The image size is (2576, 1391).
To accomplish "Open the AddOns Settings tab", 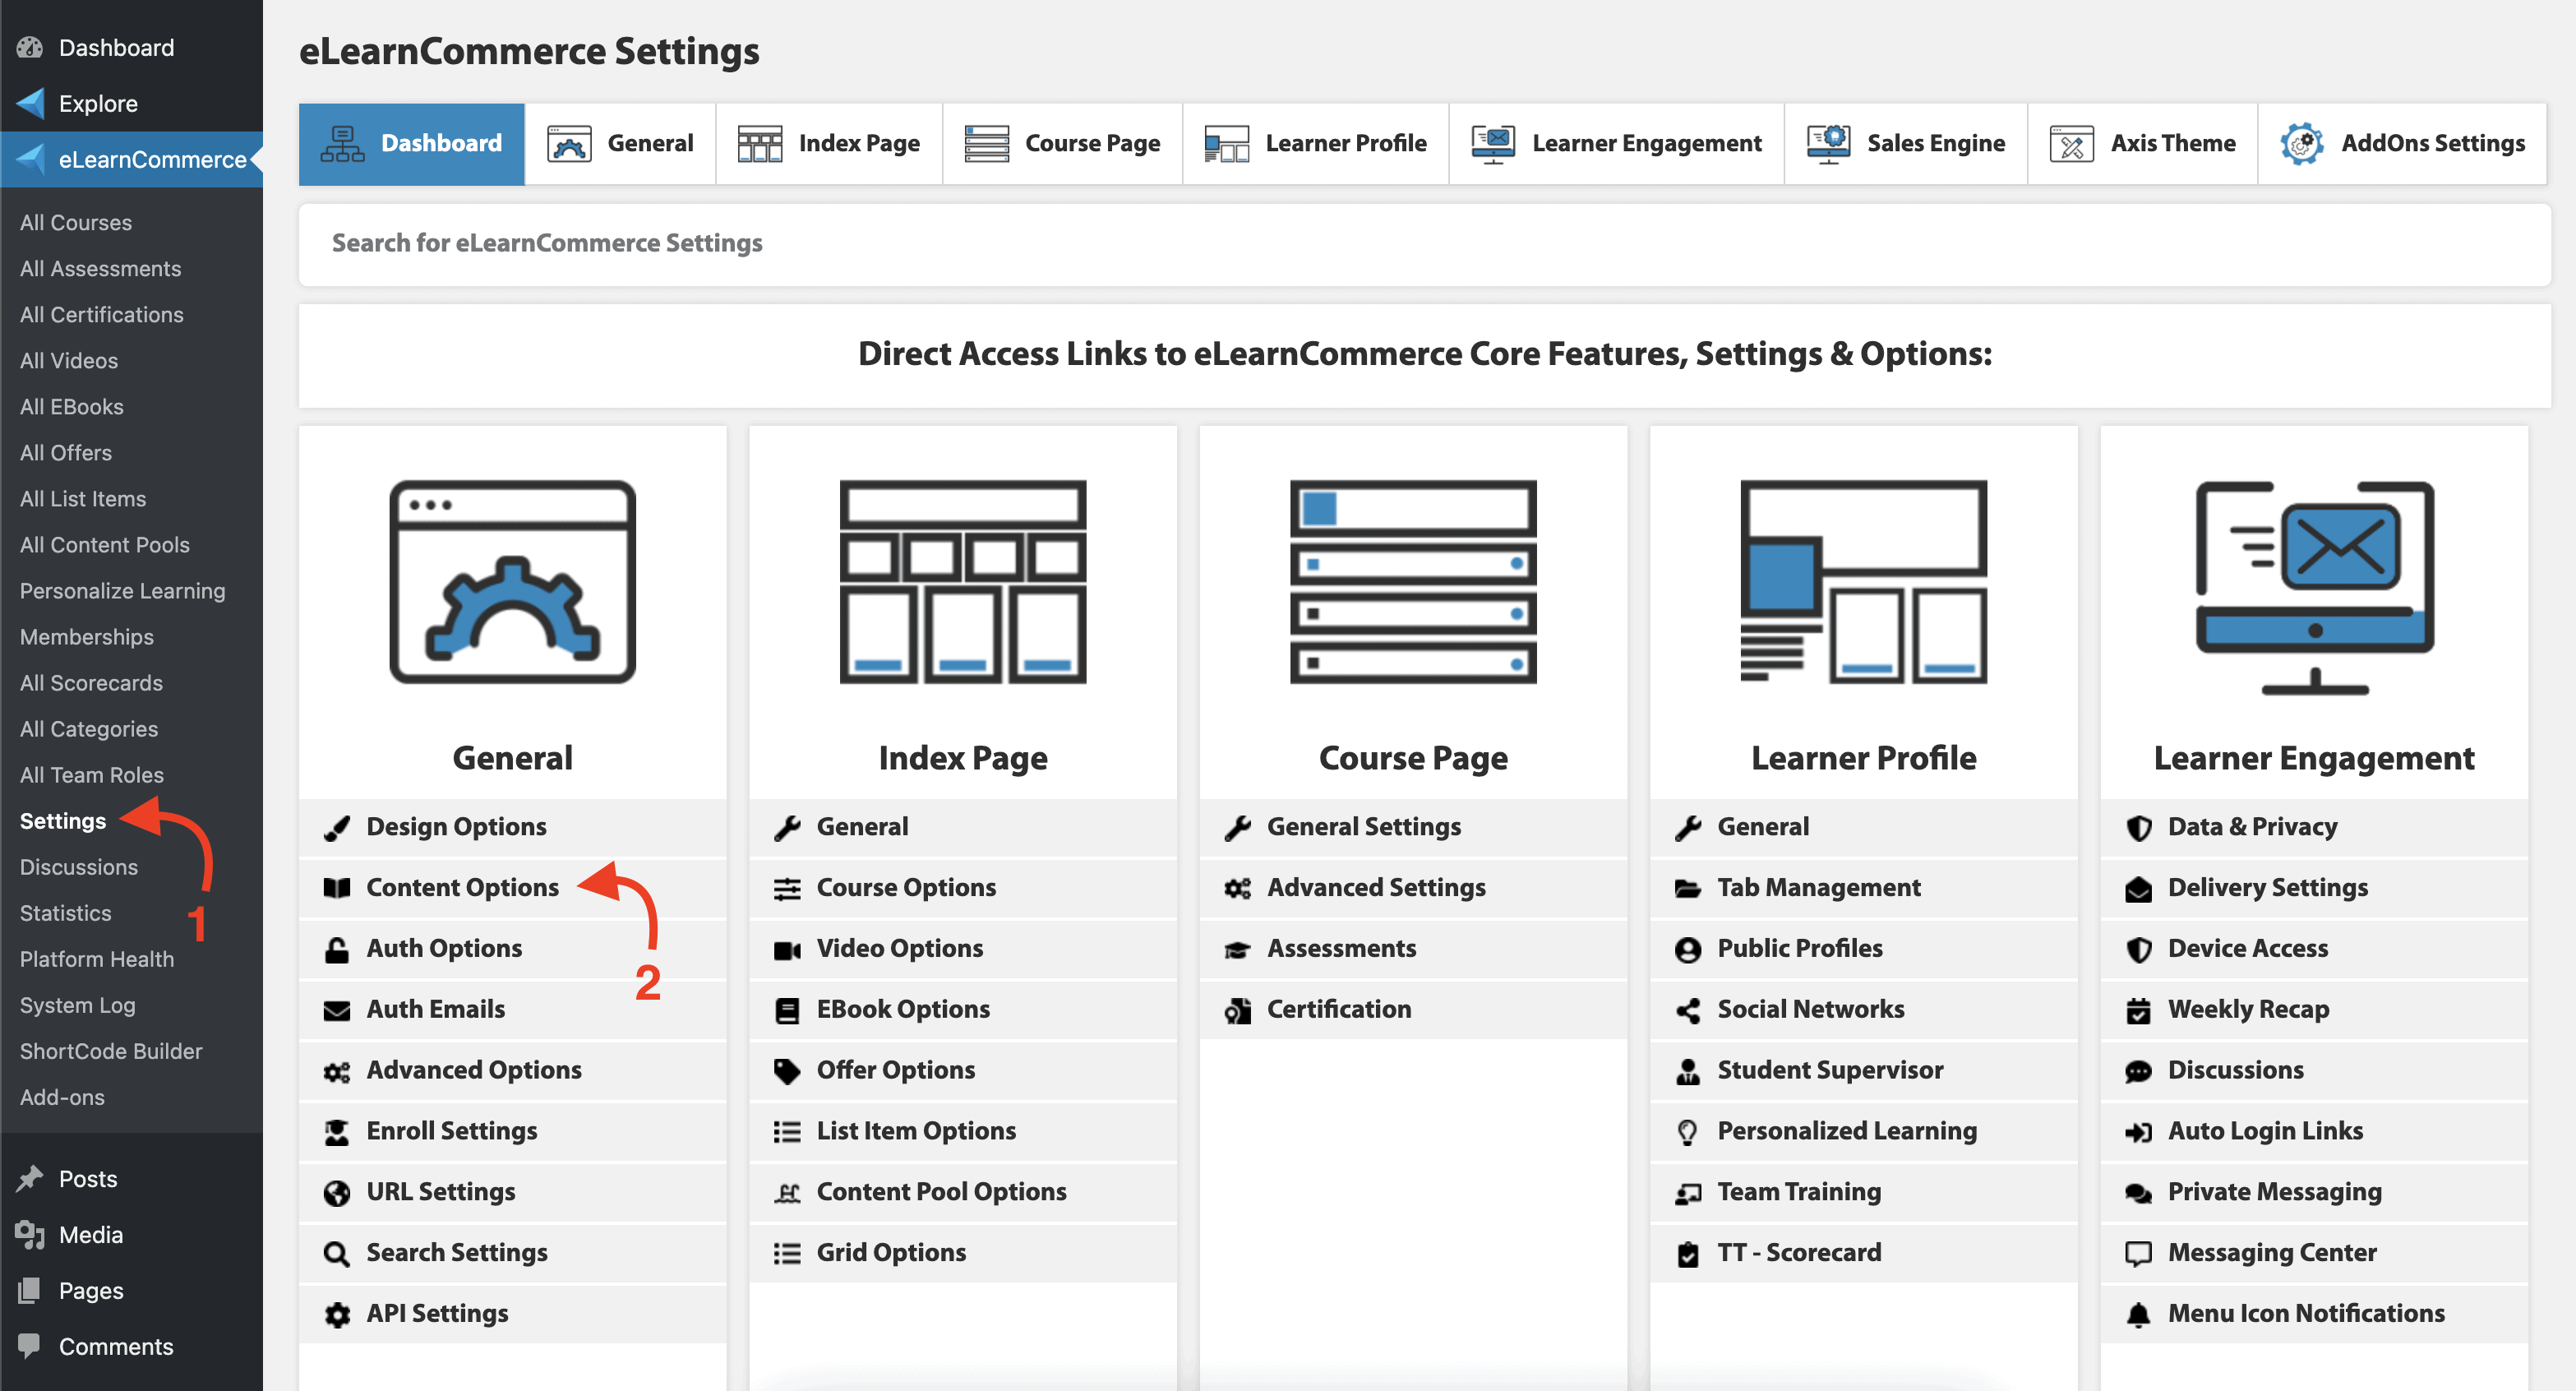I will [x=2402, y=144].
